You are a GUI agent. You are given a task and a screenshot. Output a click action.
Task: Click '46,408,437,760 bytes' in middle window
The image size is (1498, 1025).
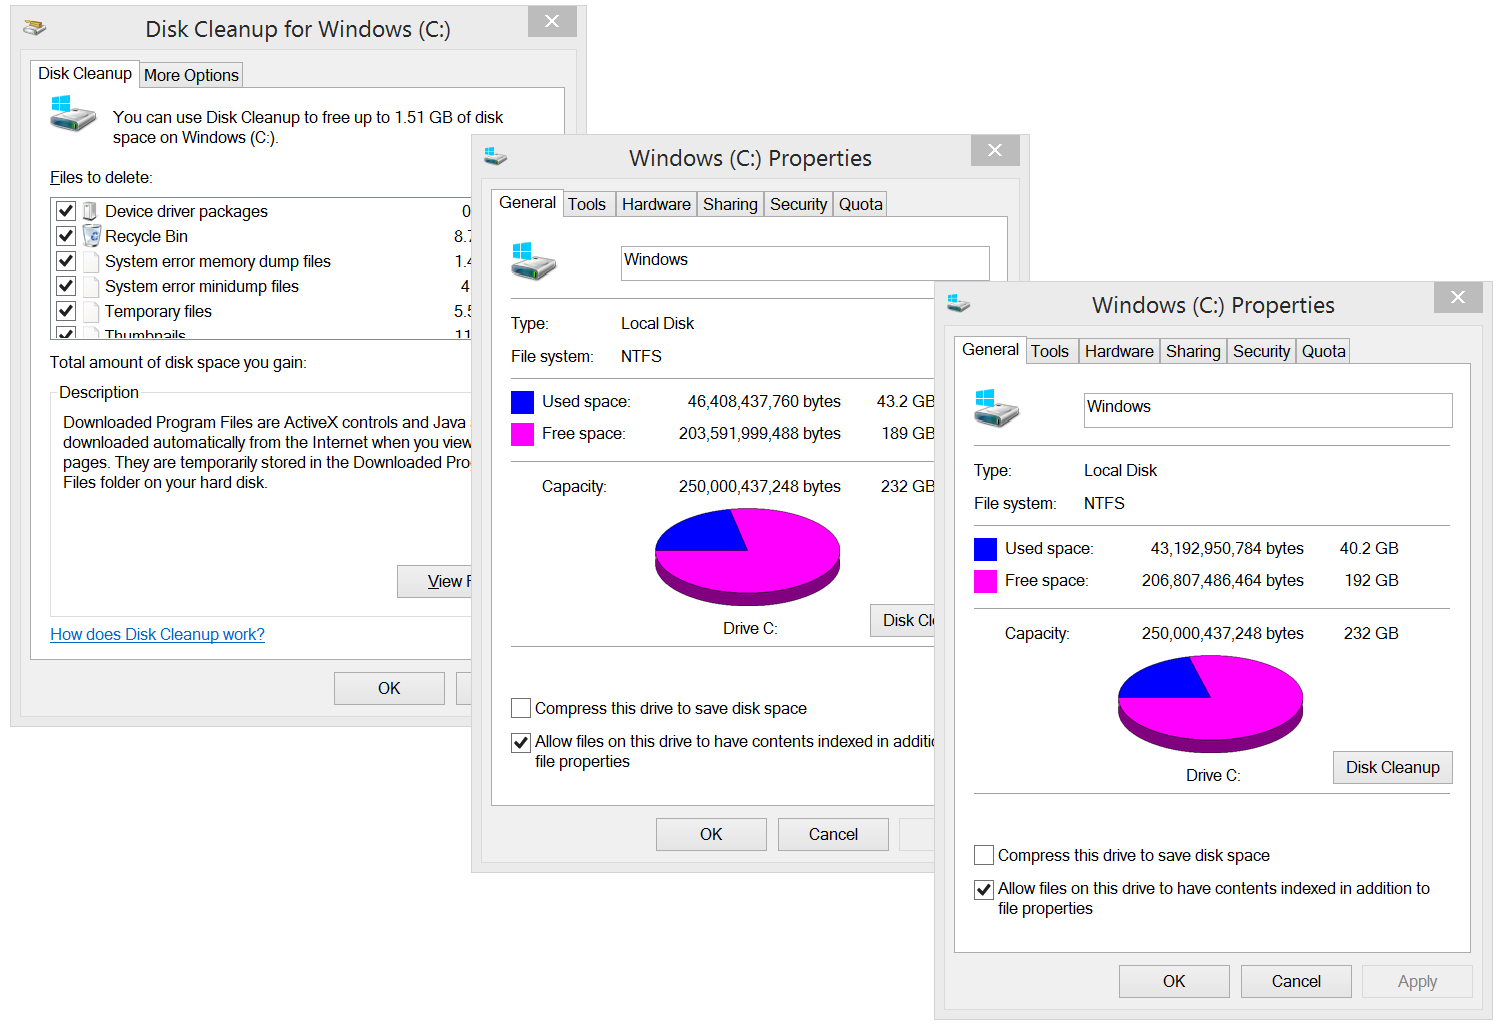[764, 401]
